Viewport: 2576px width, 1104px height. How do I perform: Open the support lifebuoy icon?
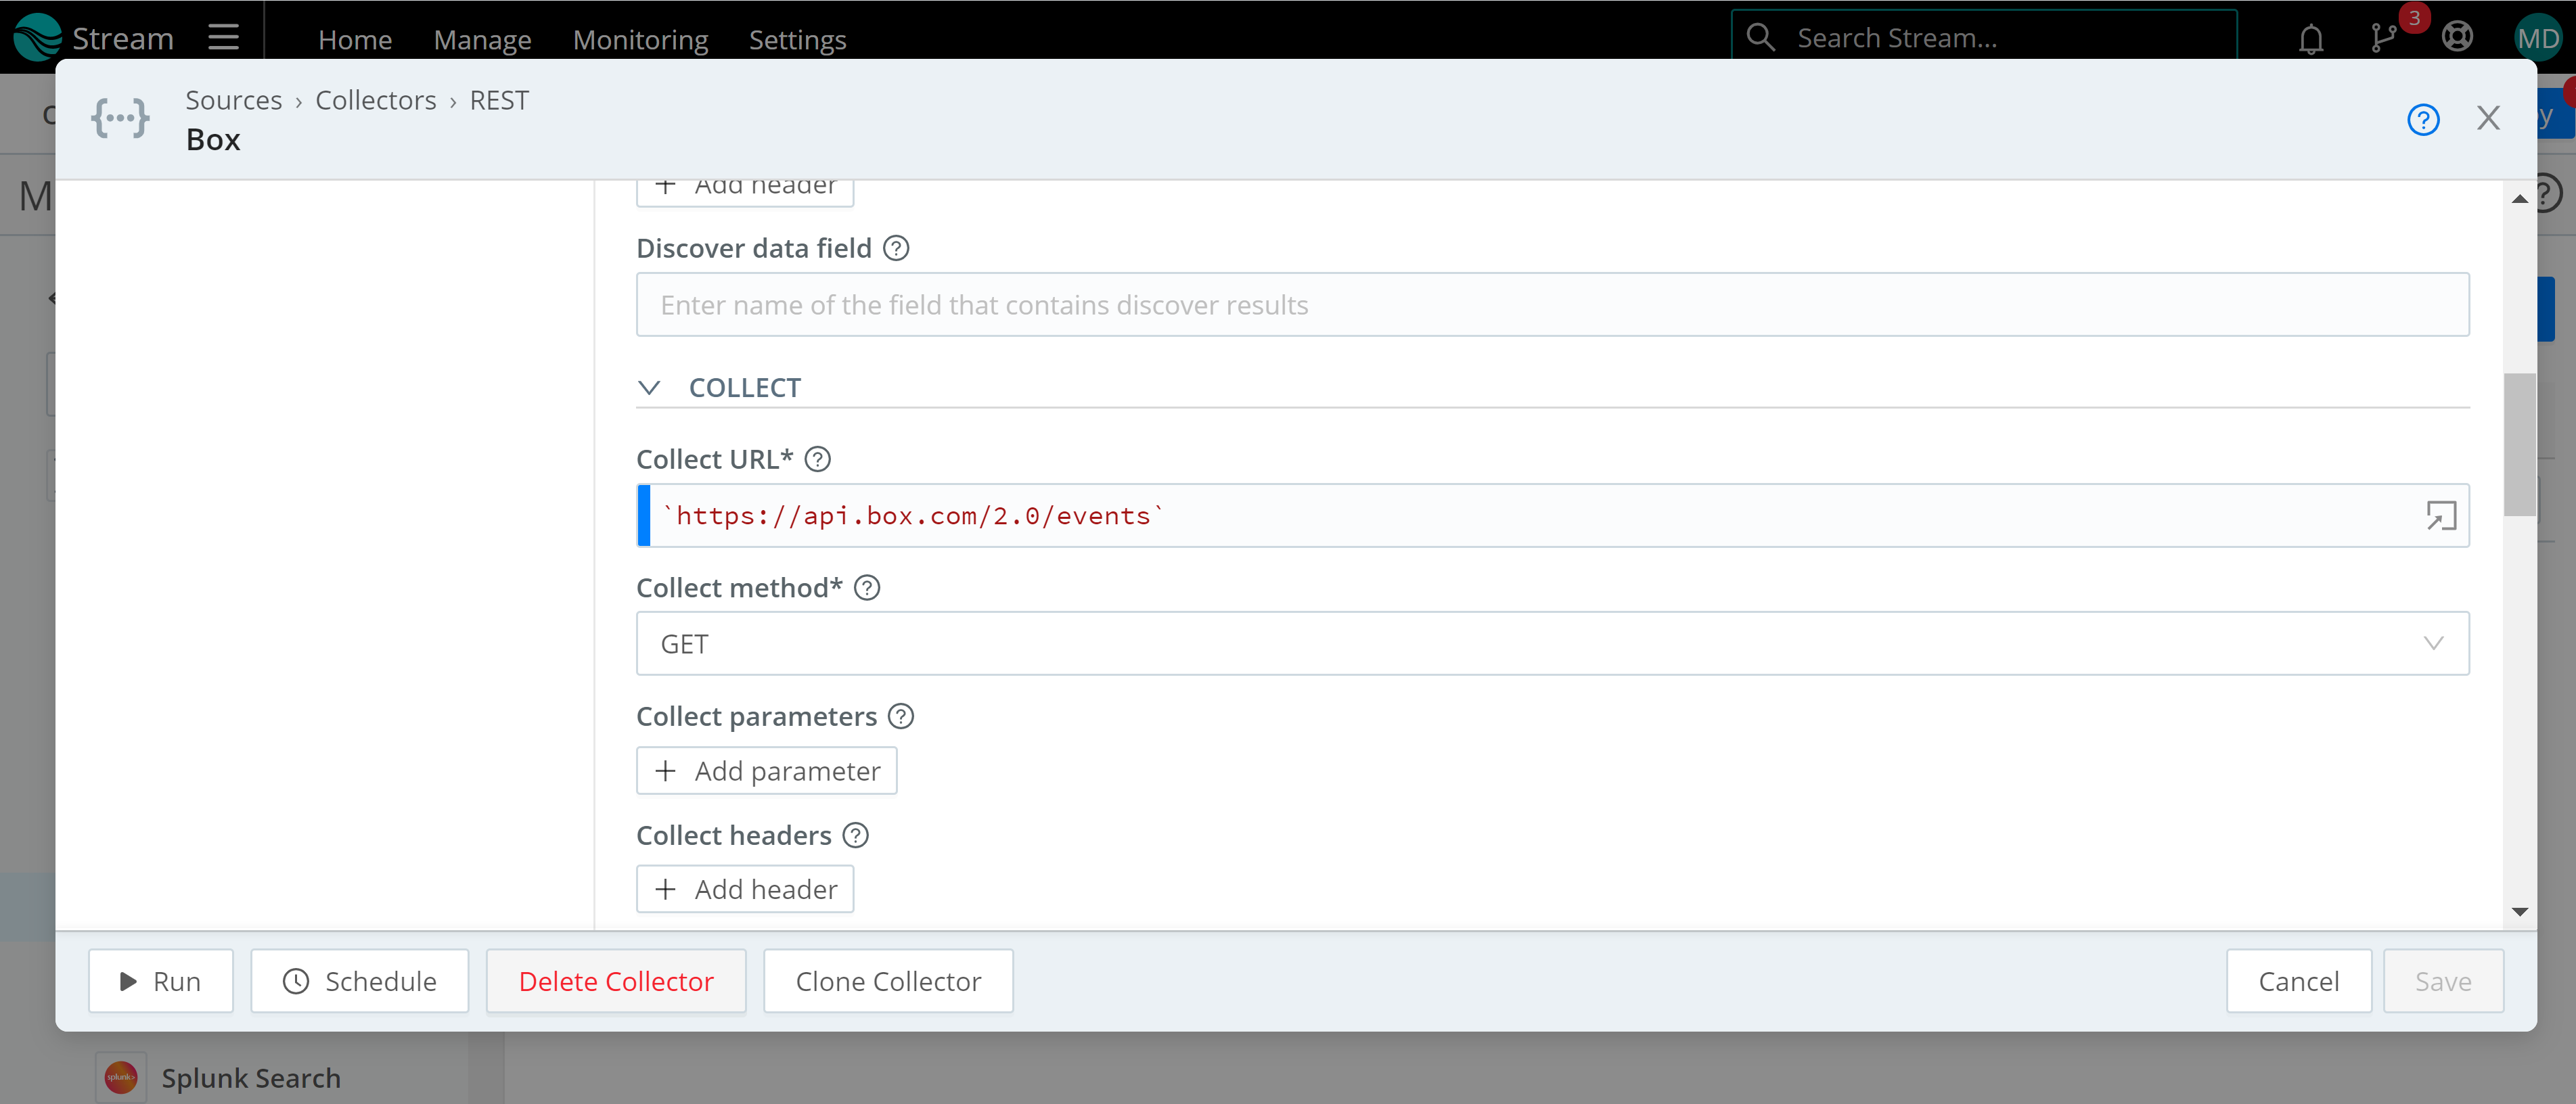click(2457, 37)
